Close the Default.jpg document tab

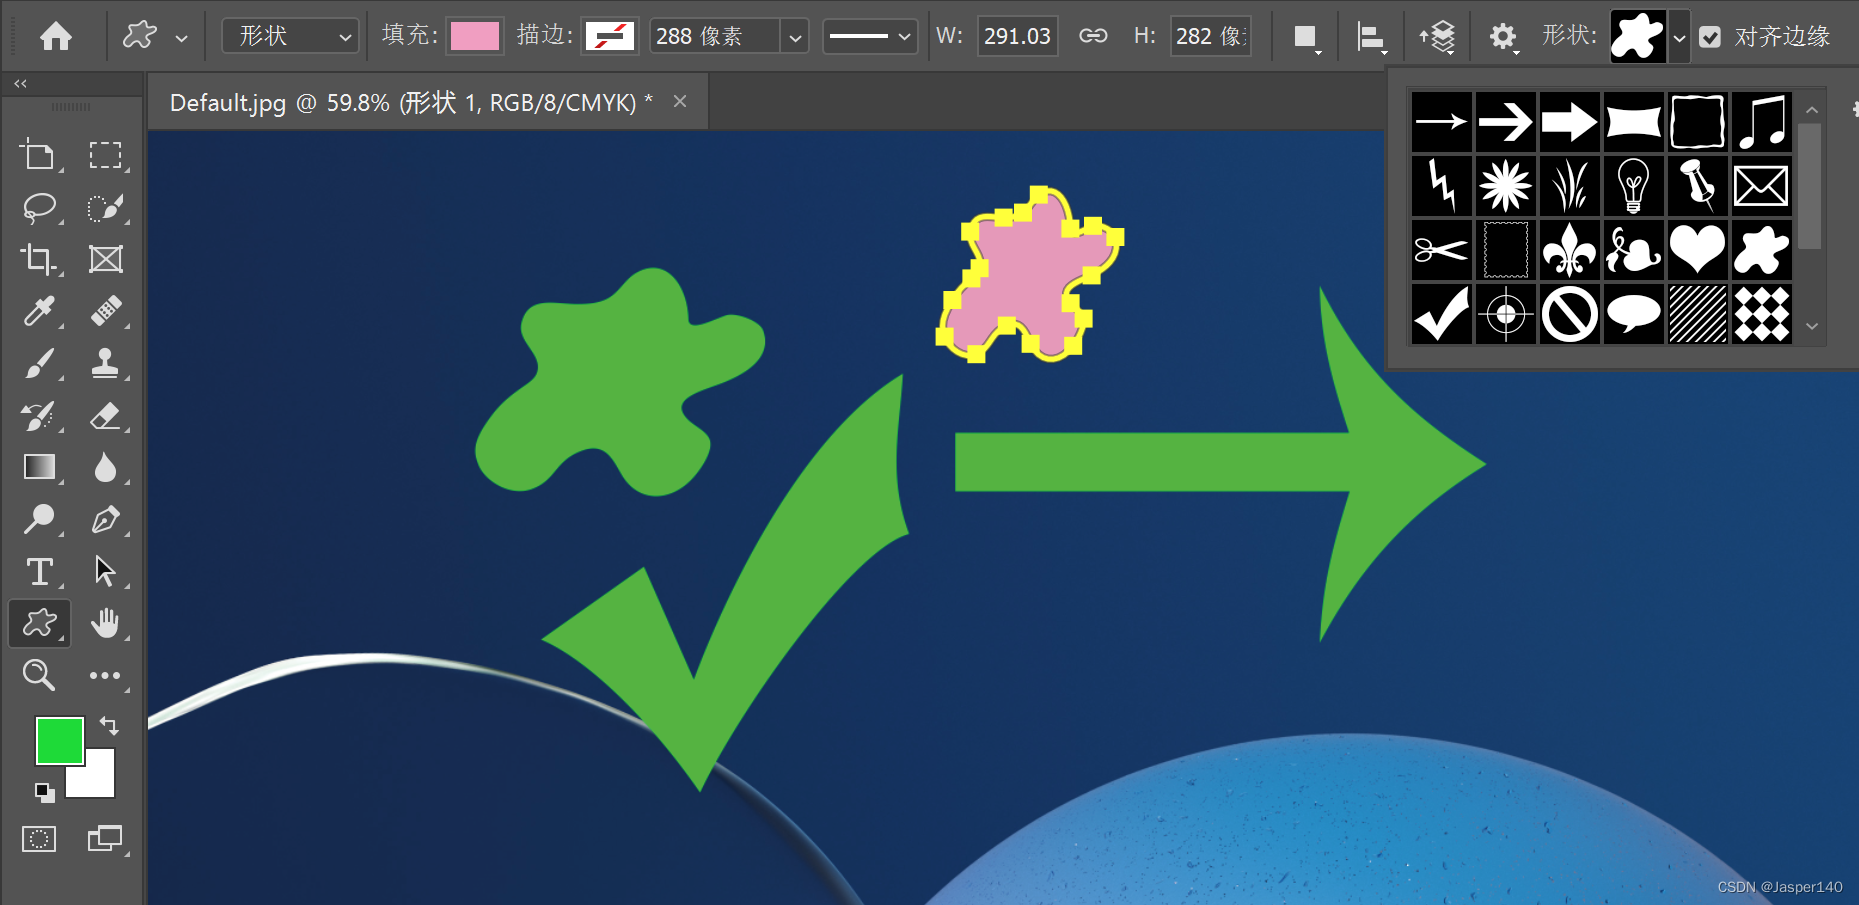pyautogui.click(x=680, y=101)
